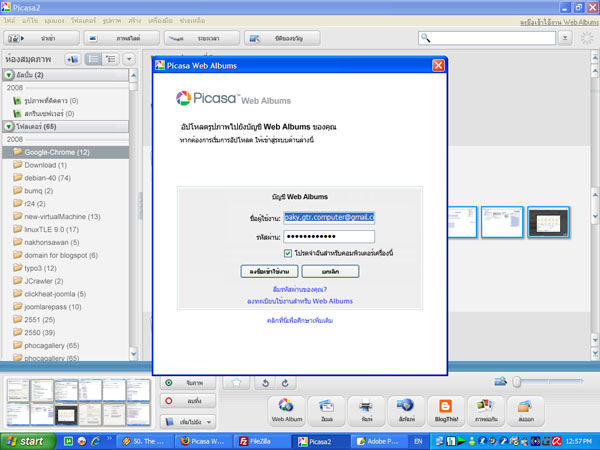Click the Web Album upload button
Screen dimensions: 600x450
coord(287,411)
